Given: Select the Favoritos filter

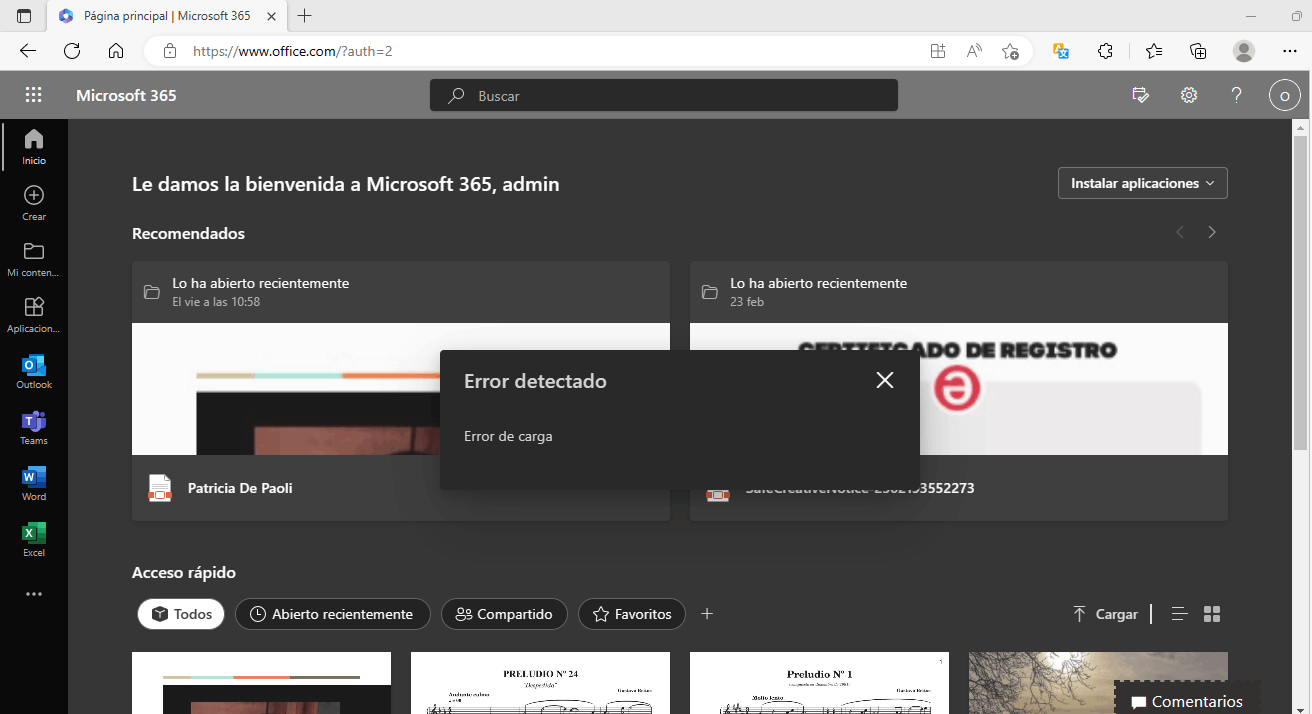Looking at the screenshot, I should (632, 614).
